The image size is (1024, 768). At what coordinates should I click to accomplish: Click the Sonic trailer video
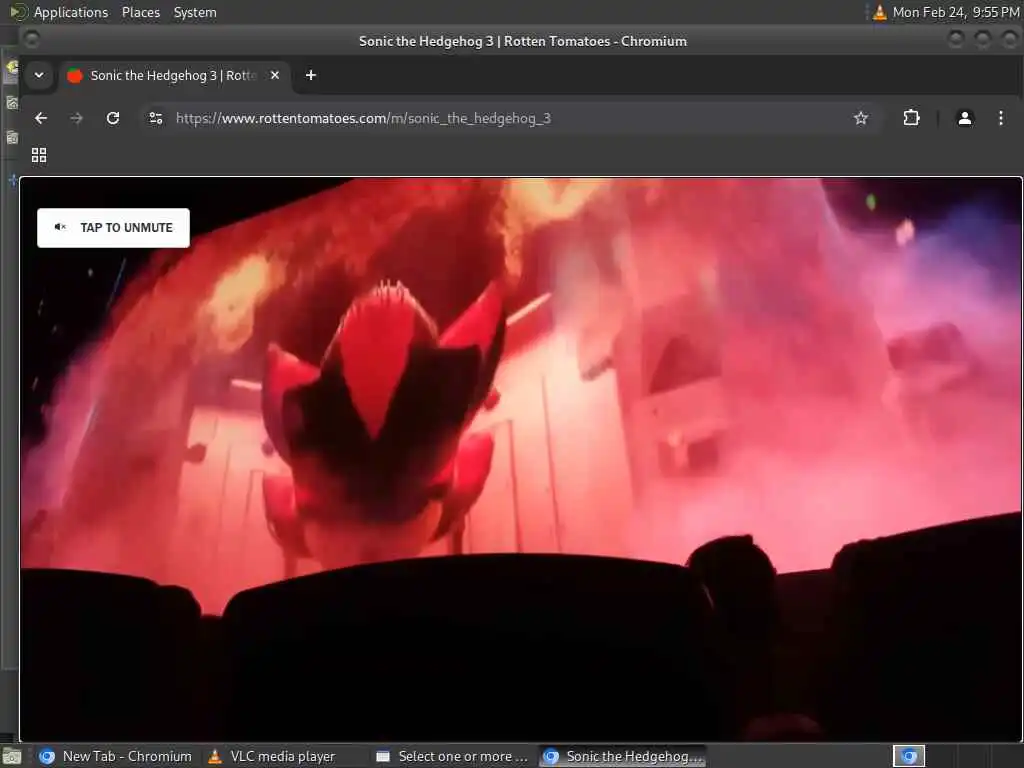coord(521,460)
